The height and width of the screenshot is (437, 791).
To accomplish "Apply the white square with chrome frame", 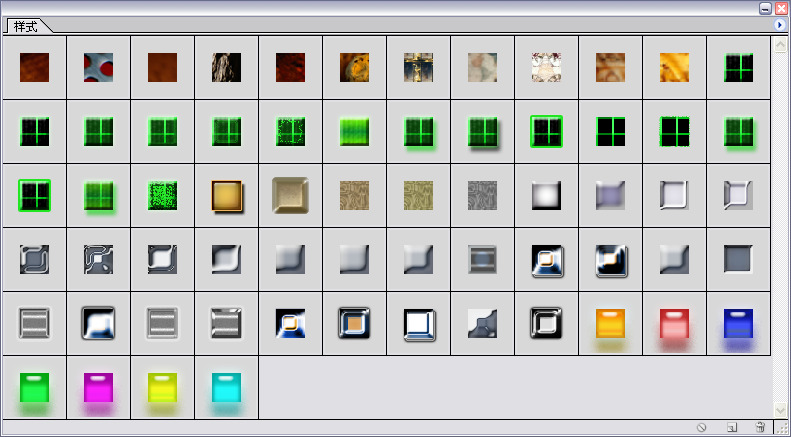I will point(419,324).
